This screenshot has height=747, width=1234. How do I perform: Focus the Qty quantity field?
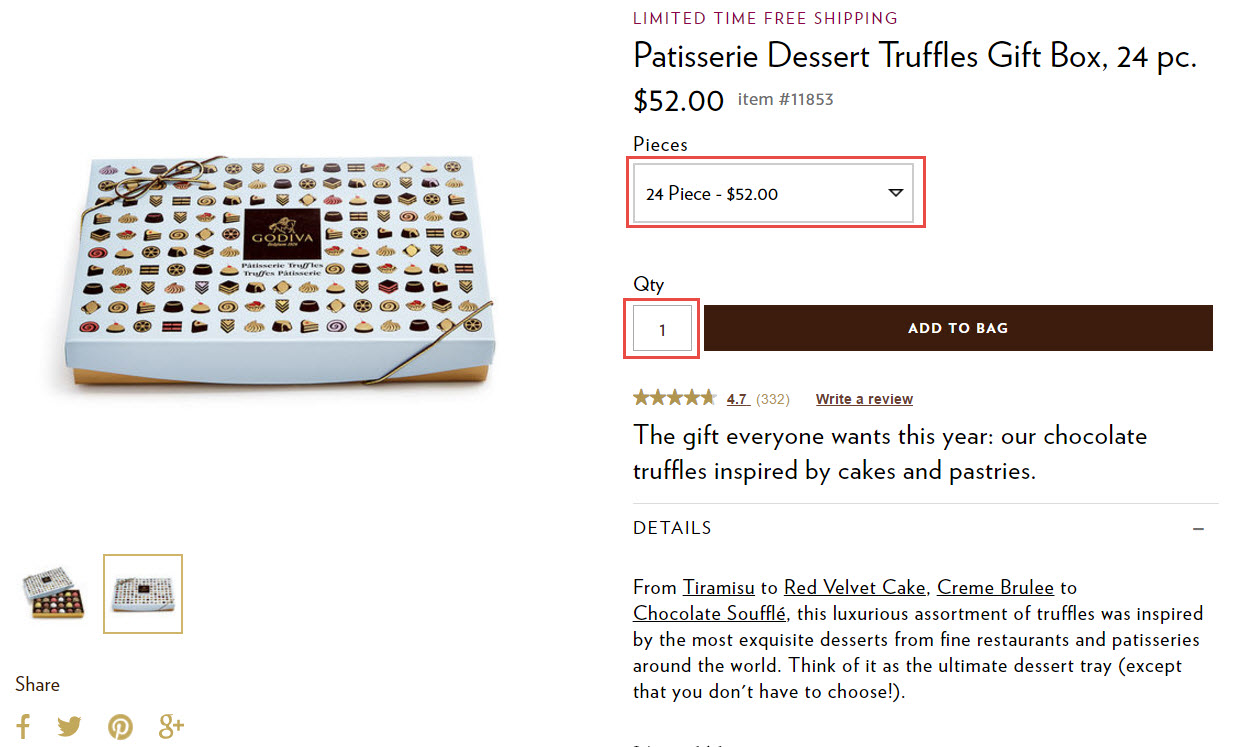(662, 329)
